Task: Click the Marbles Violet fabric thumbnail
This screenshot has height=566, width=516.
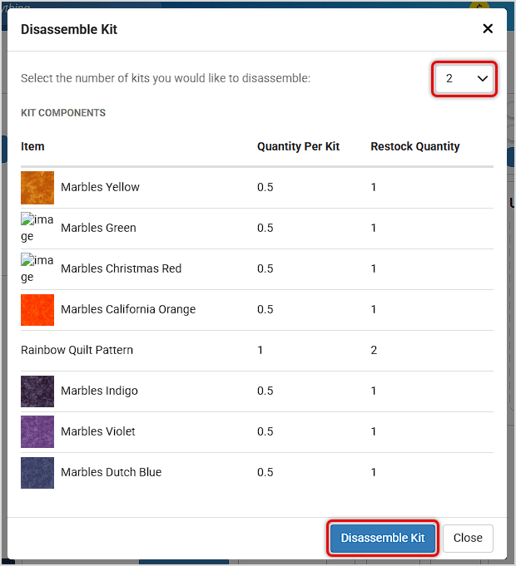Action: [37, 432]
